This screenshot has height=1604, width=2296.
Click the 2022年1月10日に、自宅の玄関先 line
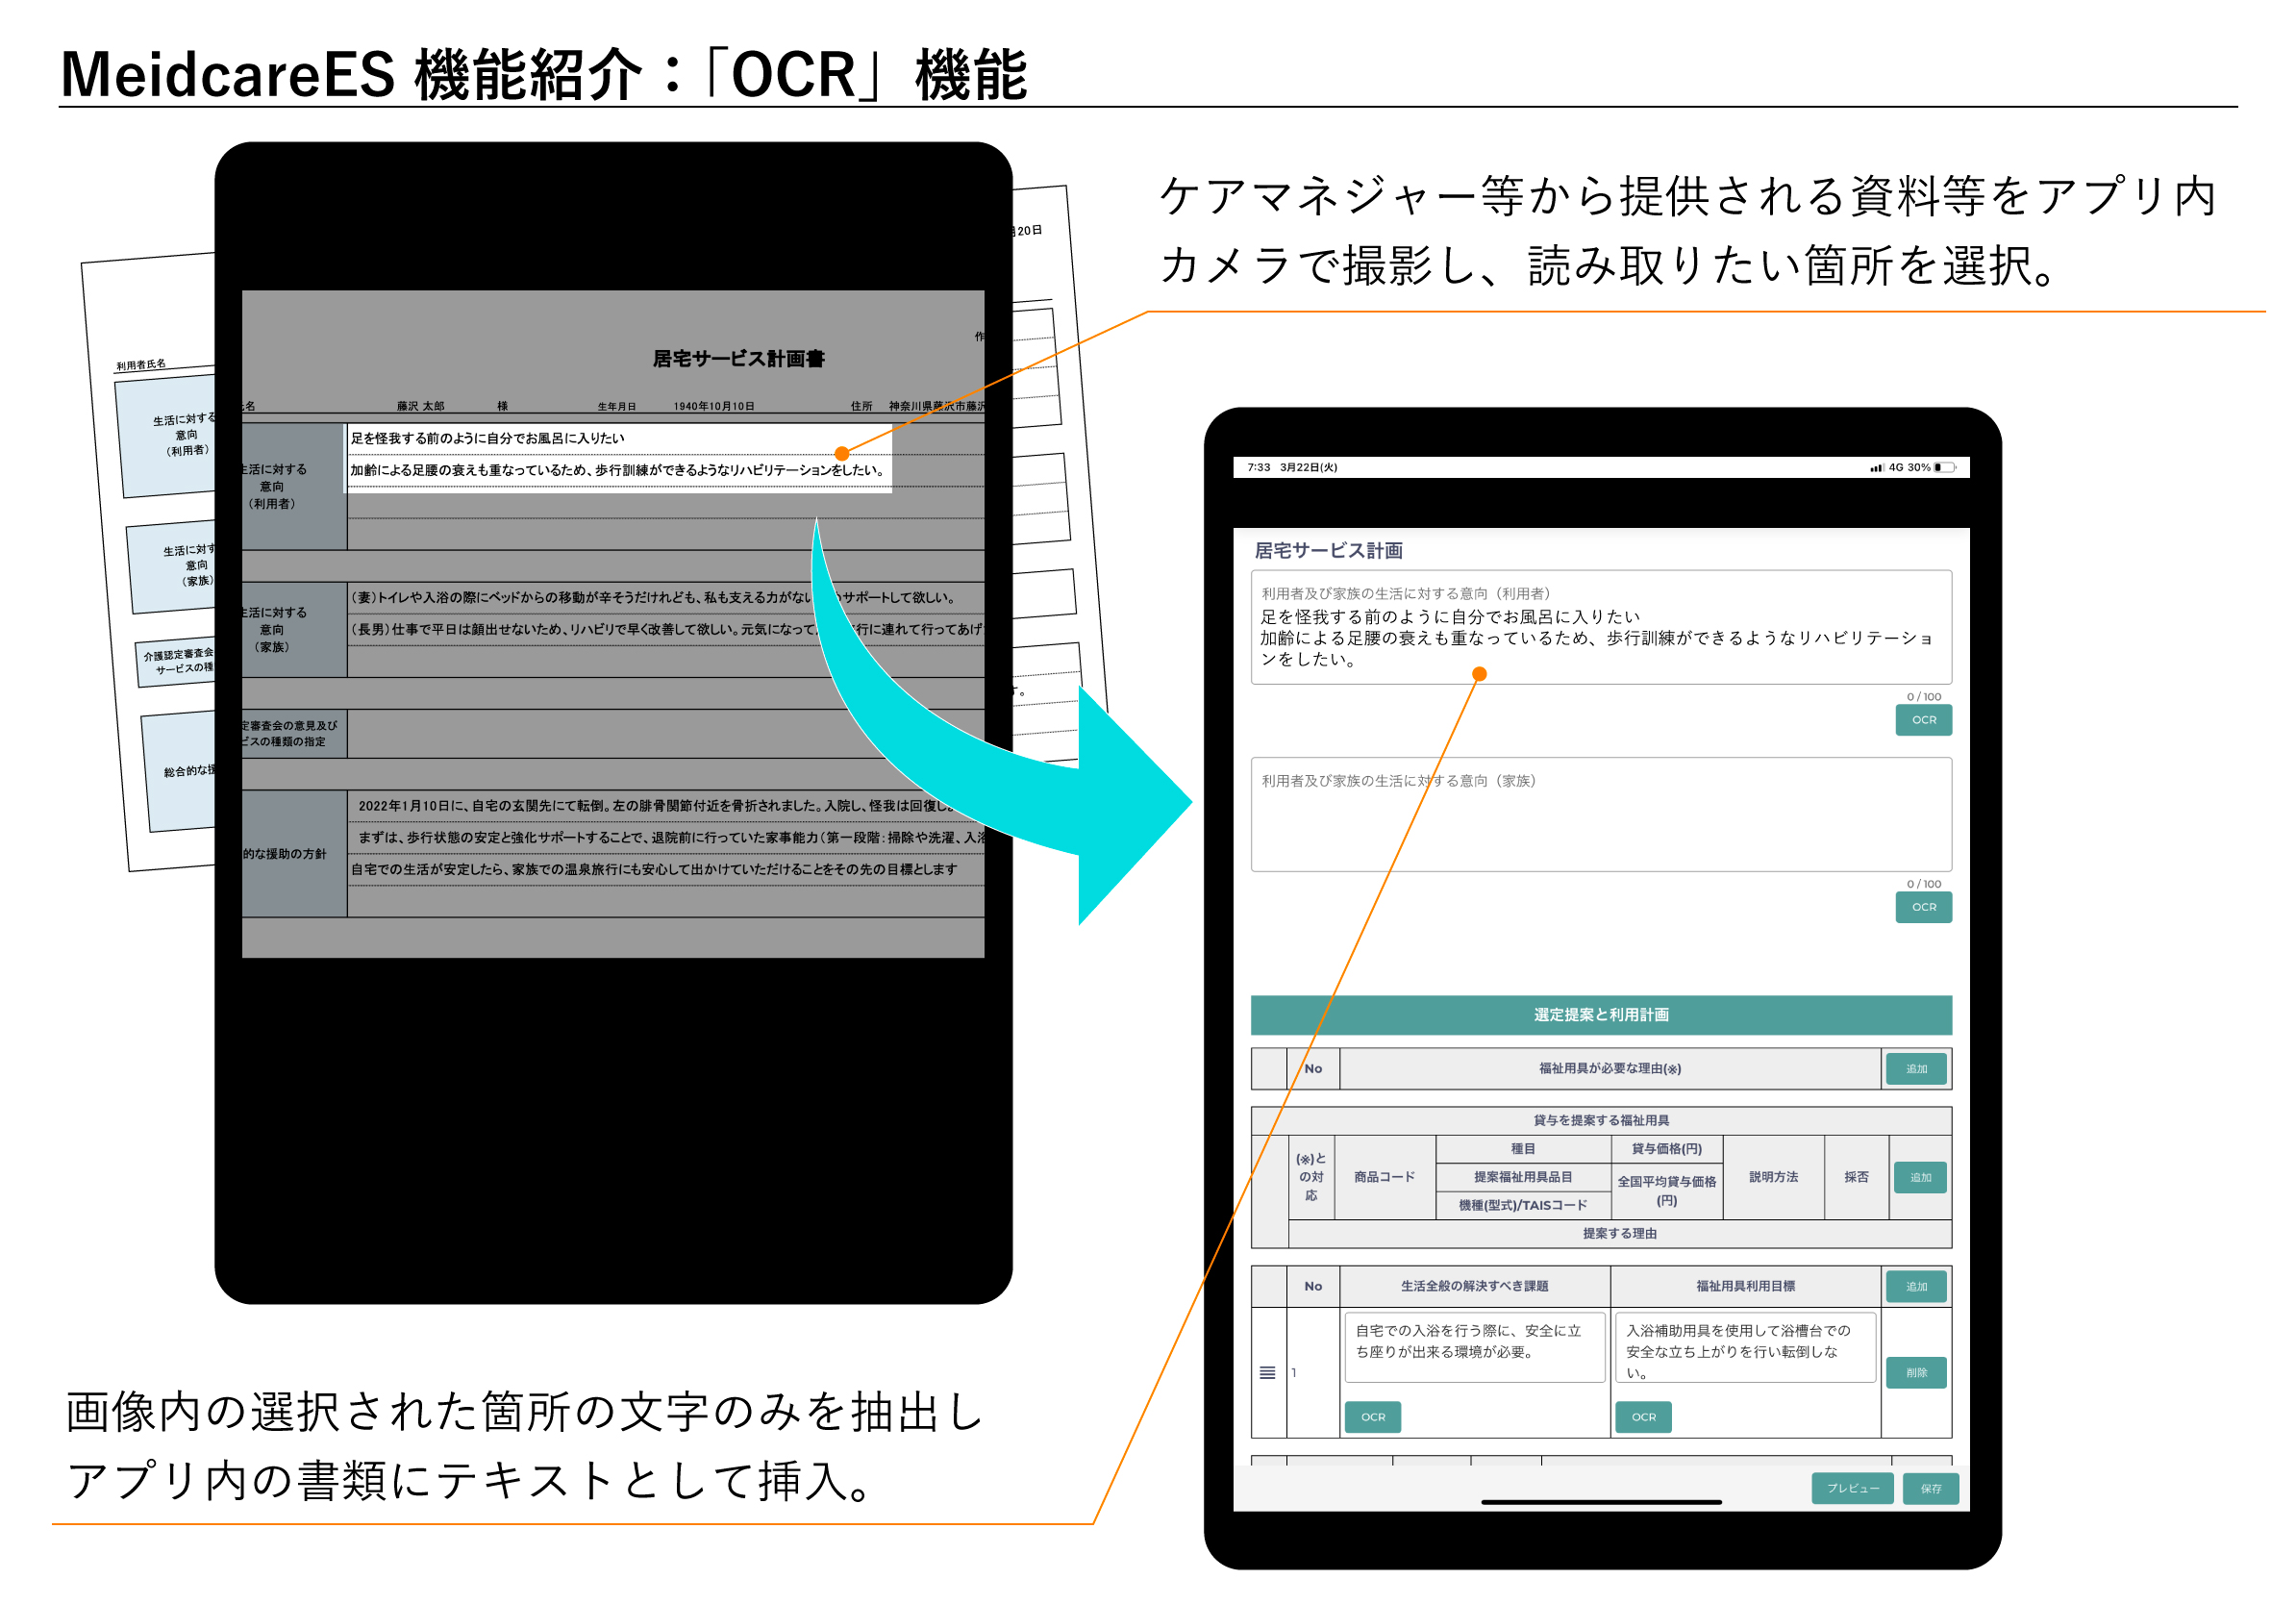(656, 805)
